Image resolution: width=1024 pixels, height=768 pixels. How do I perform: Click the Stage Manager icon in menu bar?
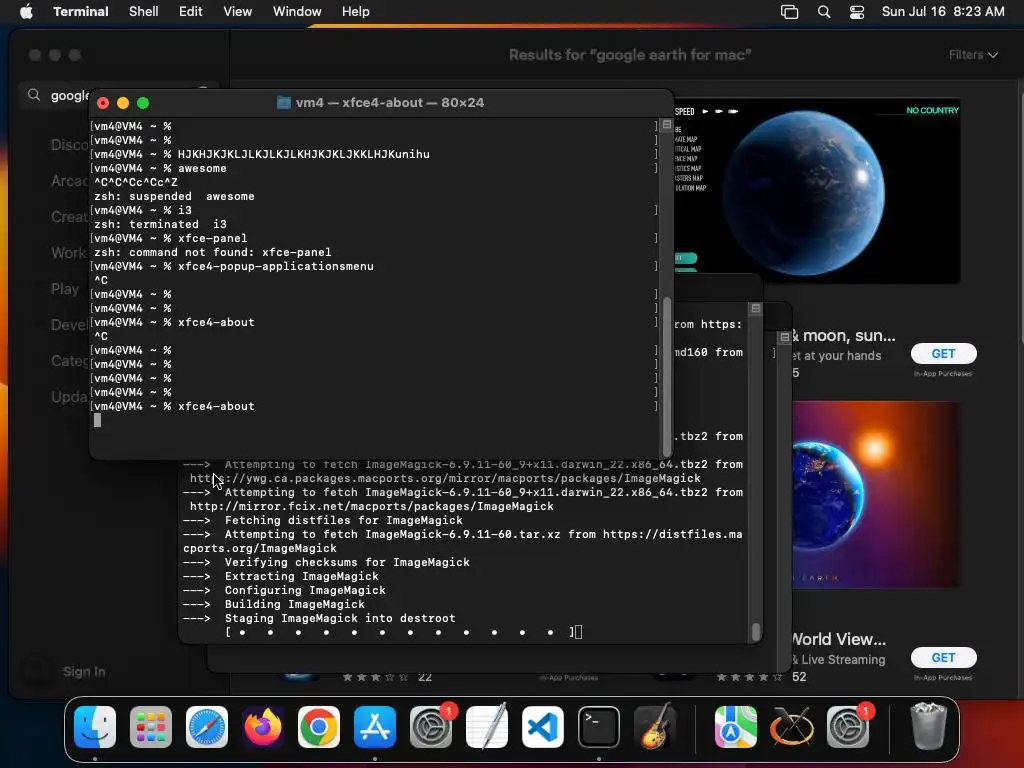coord(790,12)
